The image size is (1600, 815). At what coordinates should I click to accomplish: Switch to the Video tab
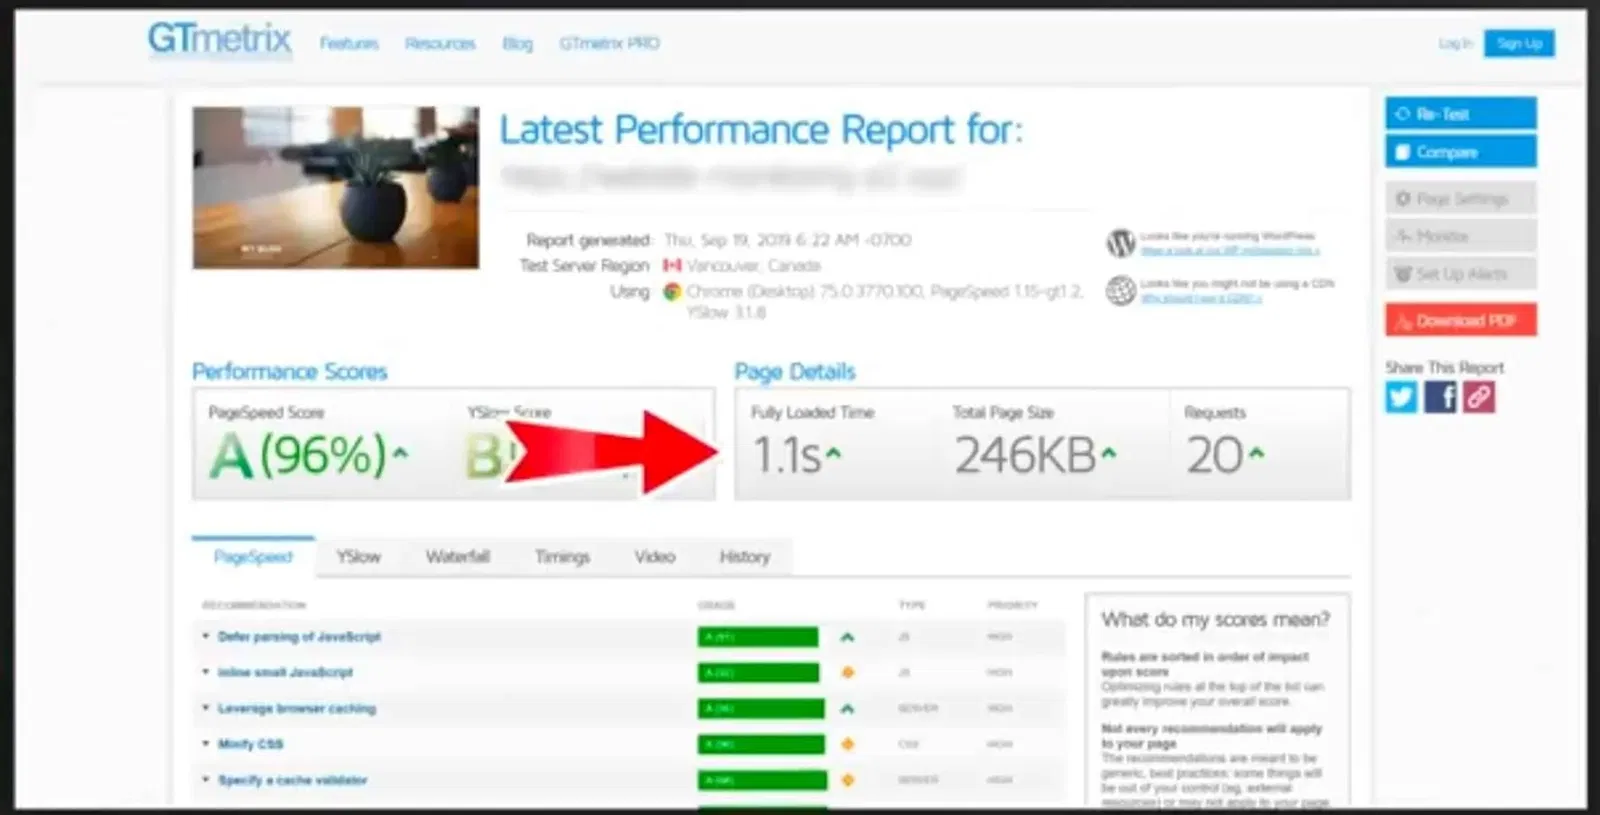pyautogui.click(x=655, y=557)
